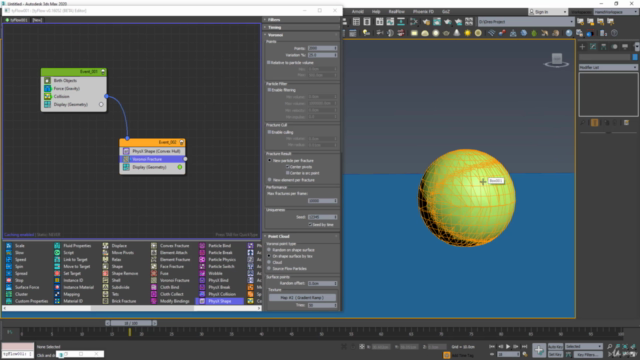The height and width of the screenshot is (360, 640).
Task: Toggle Center is arc point checkbox
Action: point(288,173)
